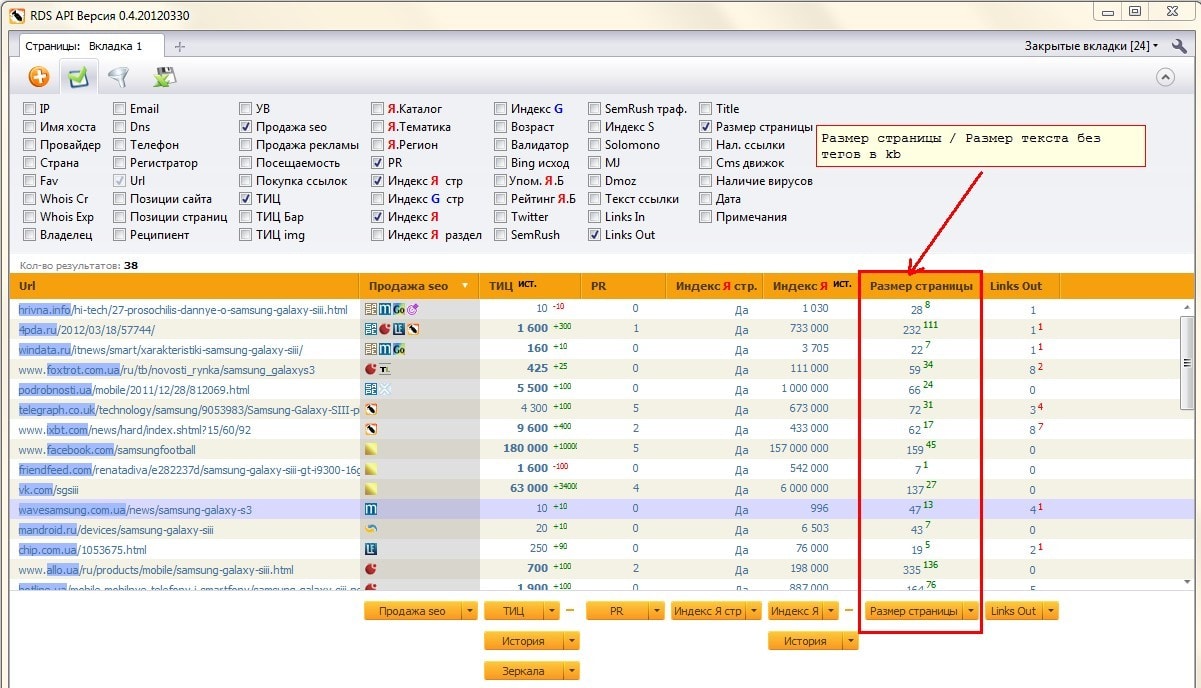Open the funnel filter tool
Viewport: 1201px width, 688px height.
click(x=119, y=77)
